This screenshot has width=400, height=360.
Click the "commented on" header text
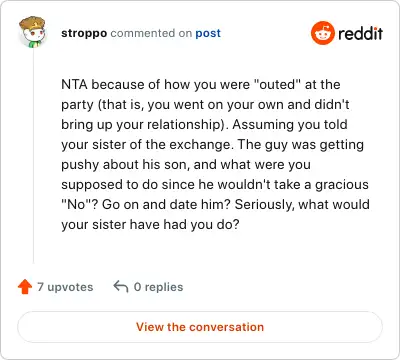151,33
